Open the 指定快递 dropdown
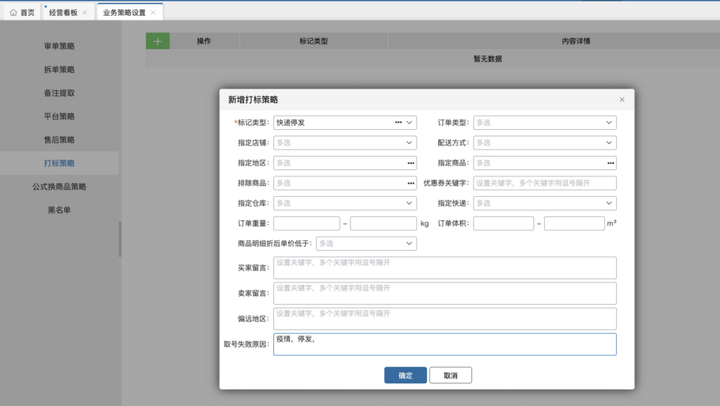720x406 pixels. point(545,203)
